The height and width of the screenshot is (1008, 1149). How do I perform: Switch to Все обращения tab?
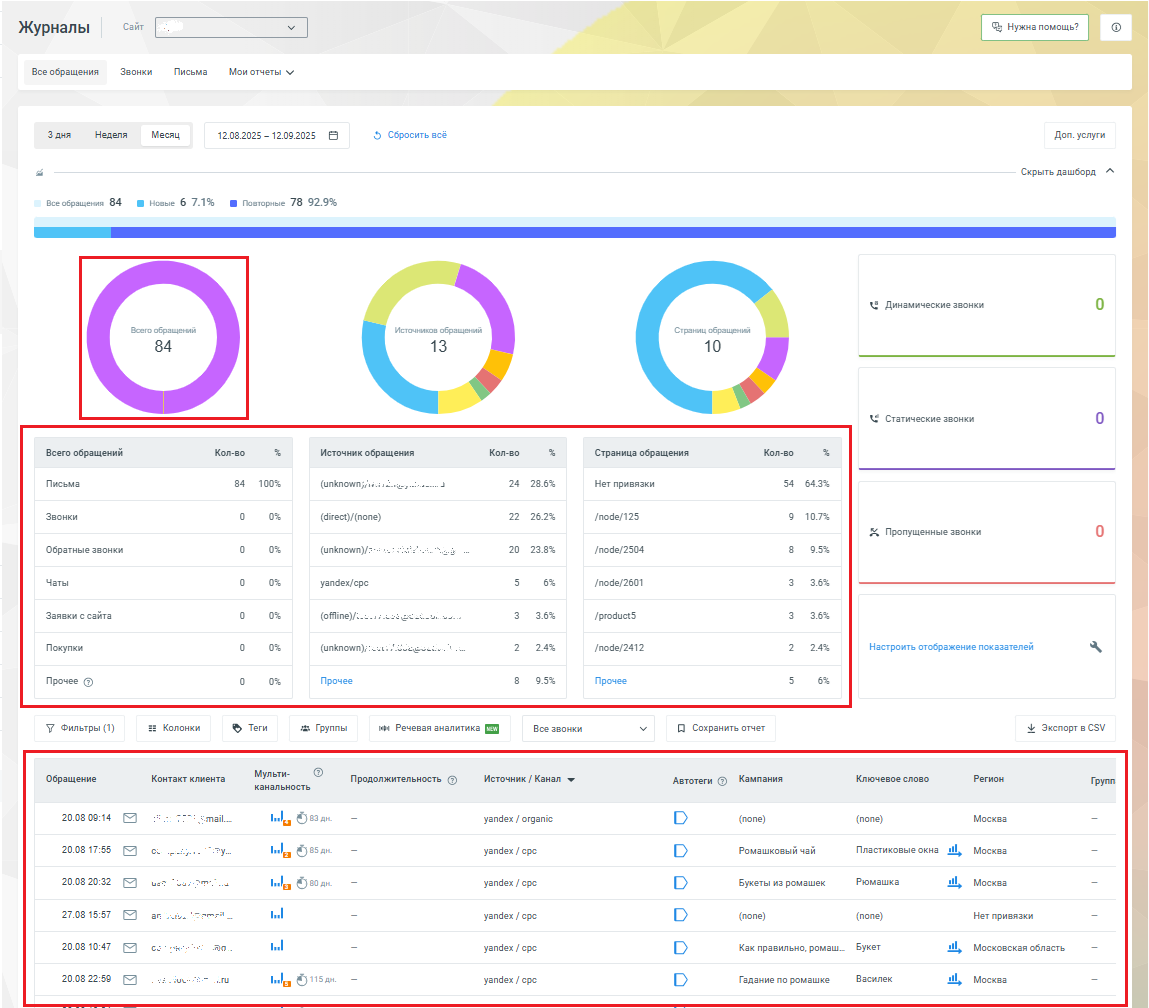[65, 73]
